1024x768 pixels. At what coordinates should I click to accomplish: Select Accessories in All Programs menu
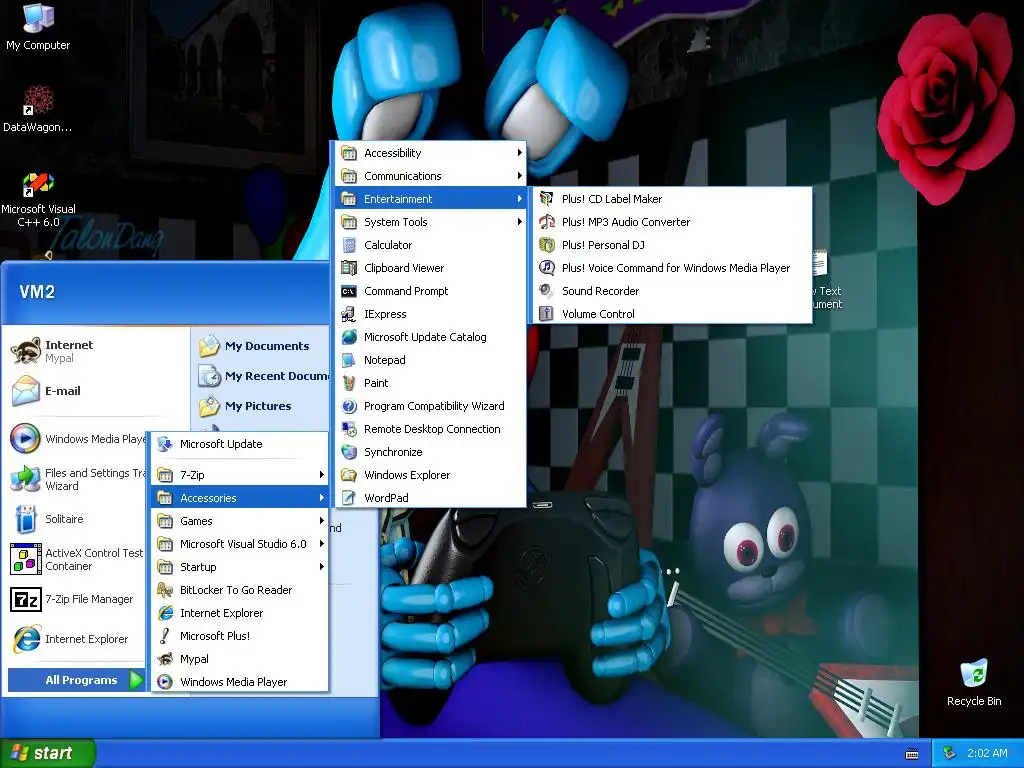(x=240, y=498)
